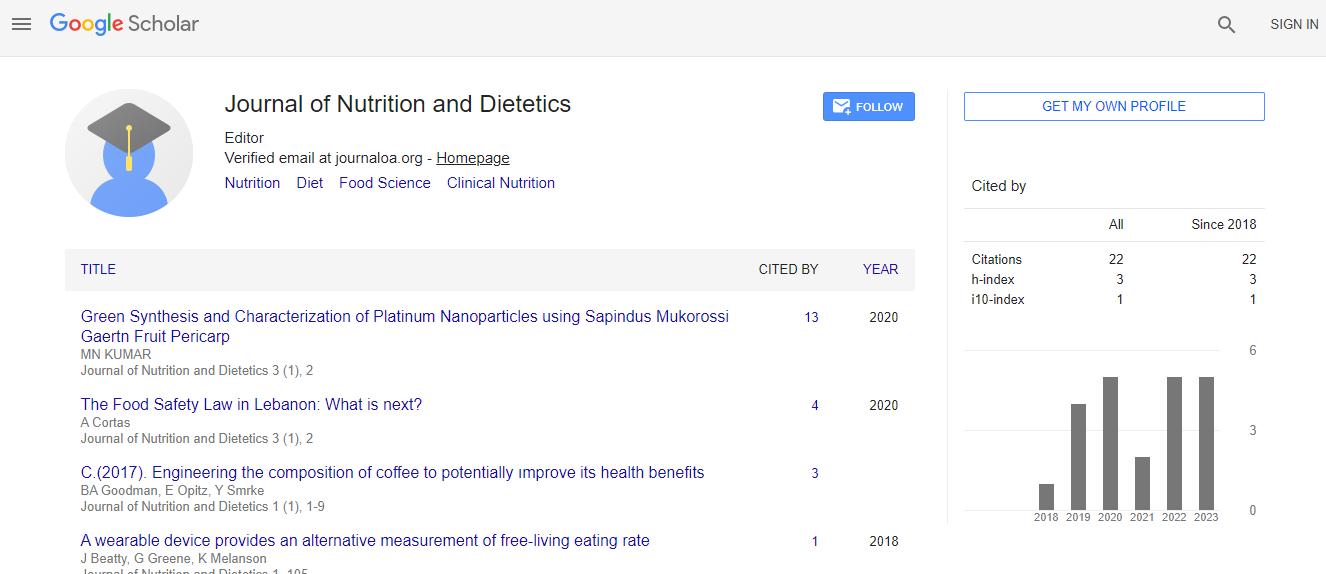Select the Diet topic tag
Image resolution: width=1326 pixels, height=574 pixels.
coord(309,183)
